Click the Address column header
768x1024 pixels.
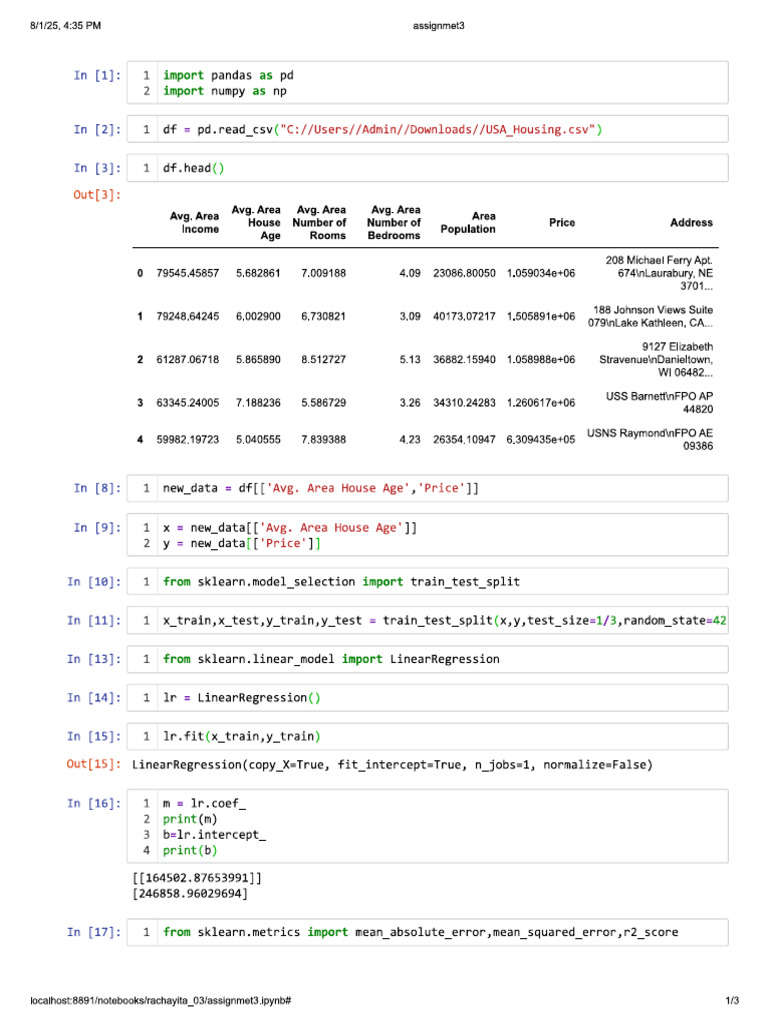[x=692, y=223]
